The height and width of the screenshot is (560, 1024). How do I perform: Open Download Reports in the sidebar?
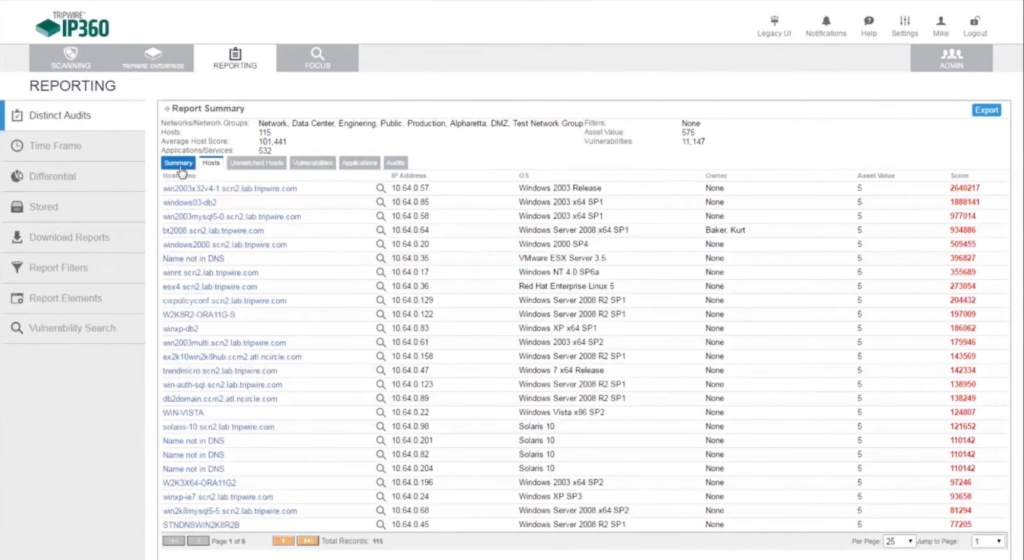(x=73, y=237)
